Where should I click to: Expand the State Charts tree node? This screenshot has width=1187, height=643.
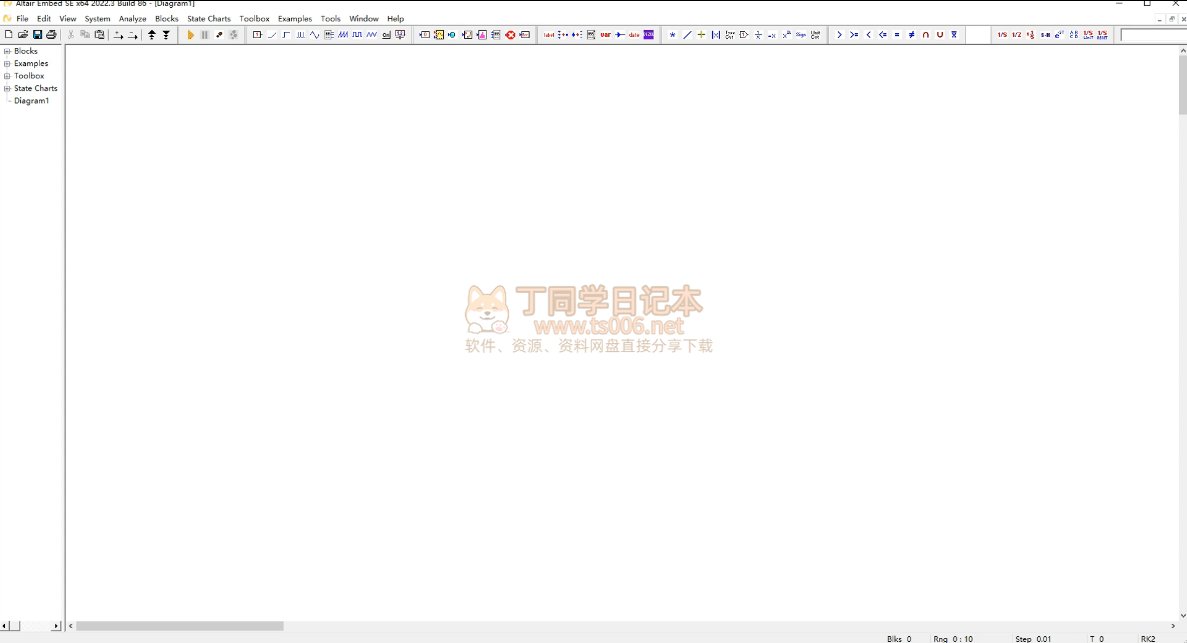coord(7,89)
